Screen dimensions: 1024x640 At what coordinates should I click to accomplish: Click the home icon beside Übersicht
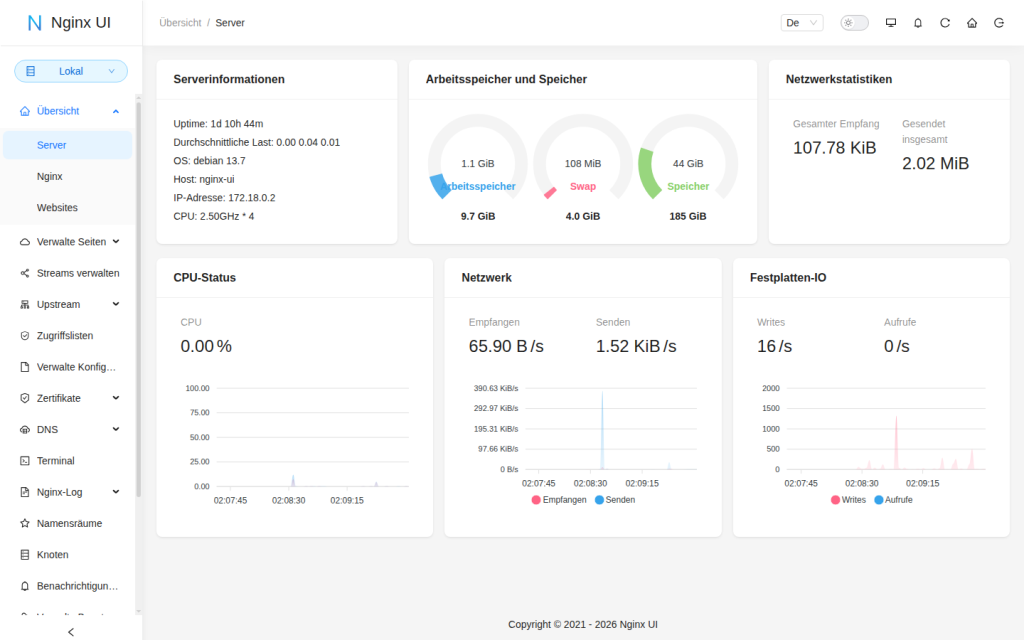25,111
